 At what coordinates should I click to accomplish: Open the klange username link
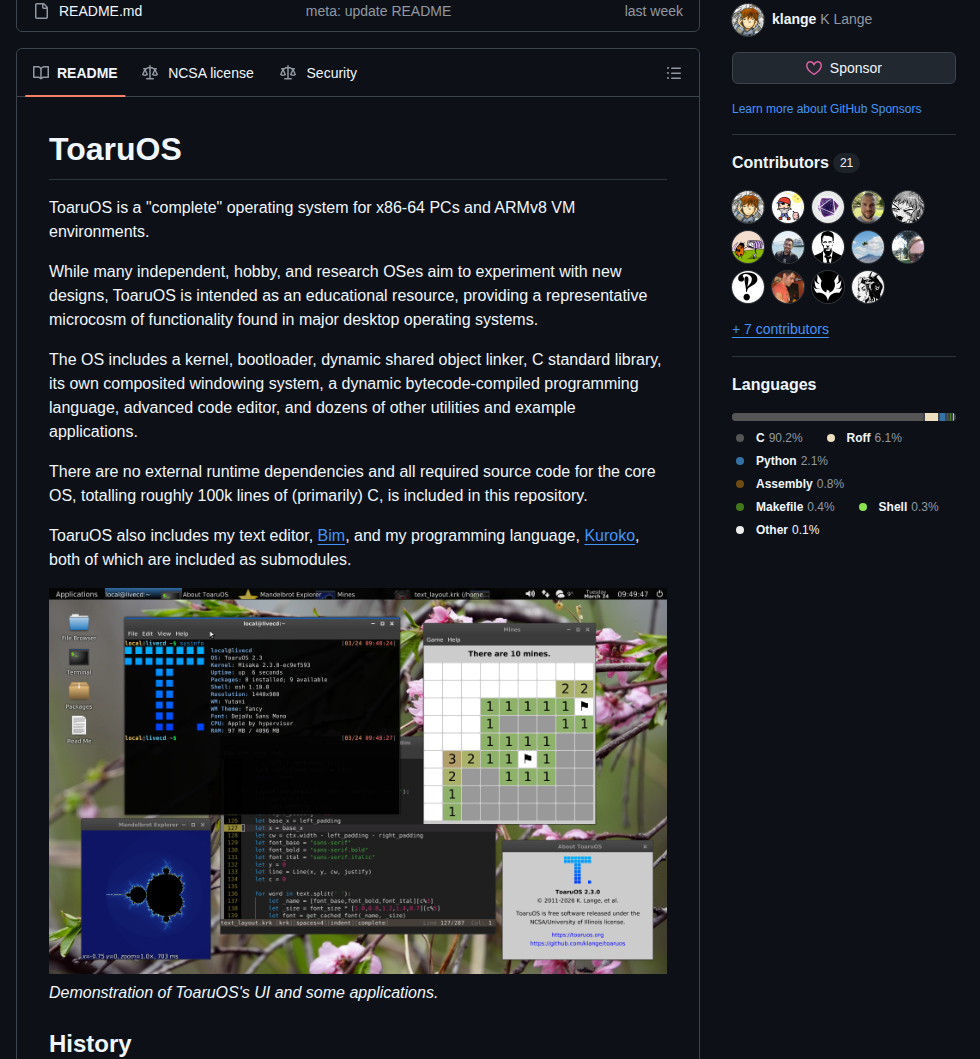coord(794,19)
